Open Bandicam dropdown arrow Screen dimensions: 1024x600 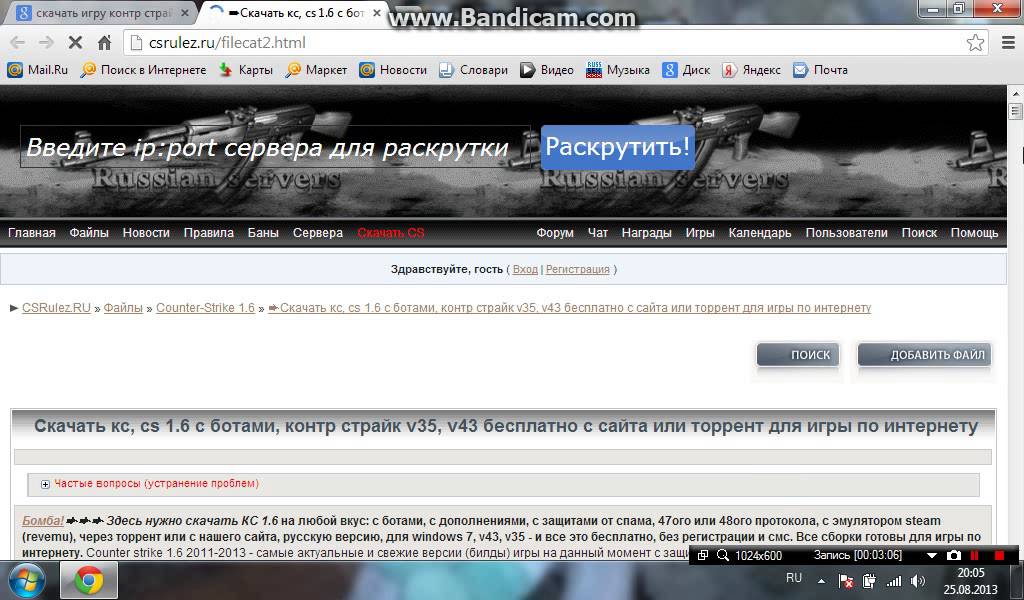(x=932, y=556)
